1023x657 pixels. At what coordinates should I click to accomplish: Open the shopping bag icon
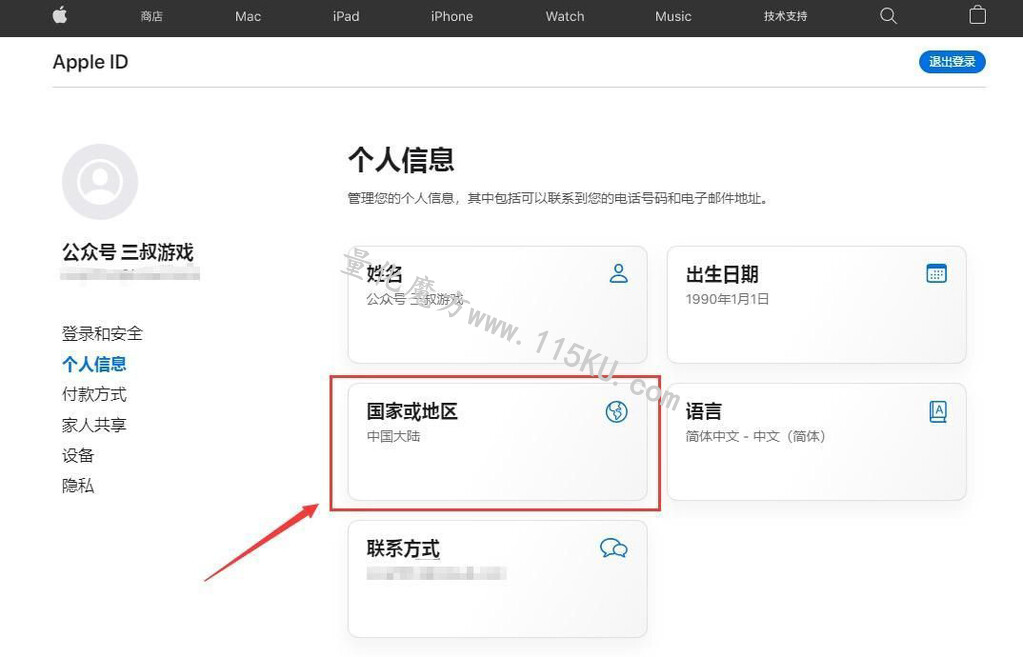click(x=977, y=15)
